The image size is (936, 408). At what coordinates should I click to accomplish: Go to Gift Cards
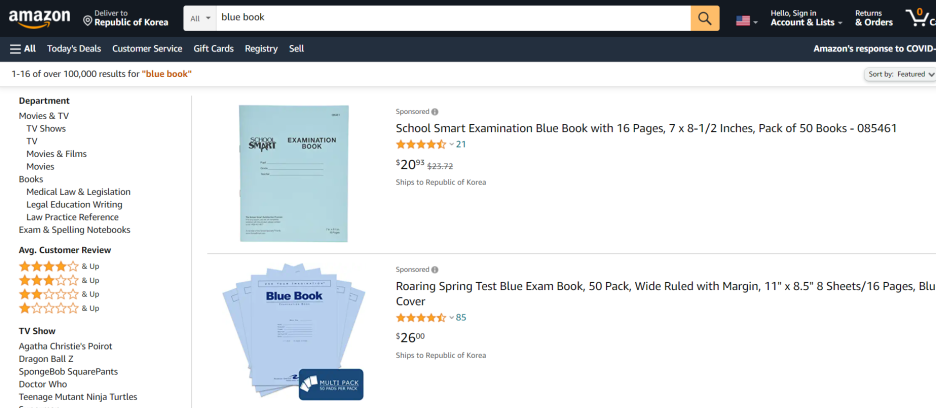tap(214, 49)
